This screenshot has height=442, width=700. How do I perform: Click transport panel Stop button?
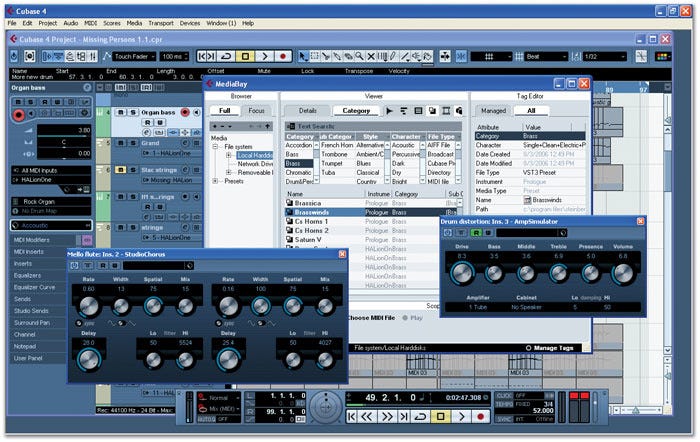coord(441,417)
